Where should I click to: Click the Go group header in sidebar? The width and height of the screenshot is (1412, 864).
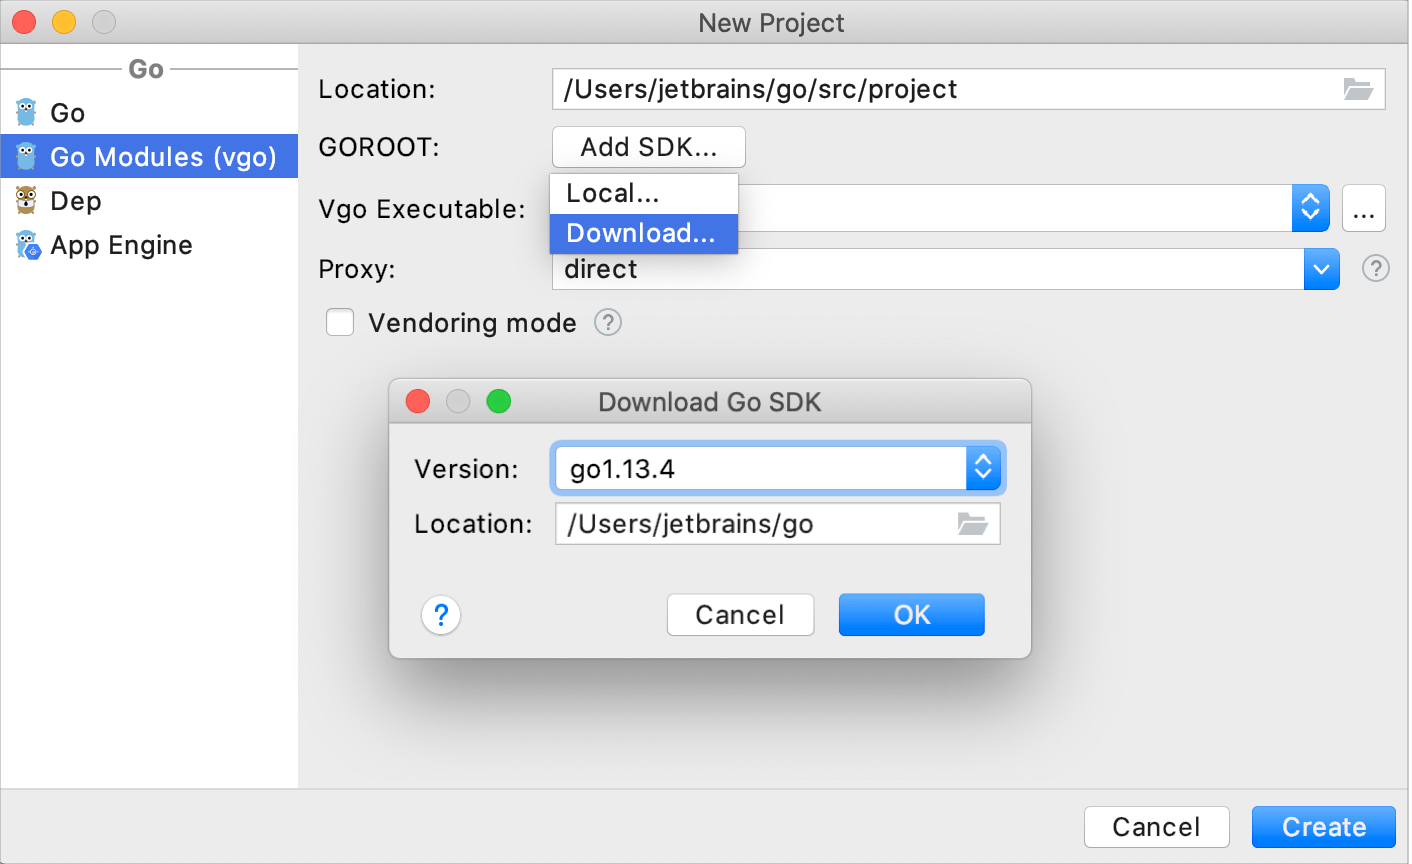pos(146,69)
